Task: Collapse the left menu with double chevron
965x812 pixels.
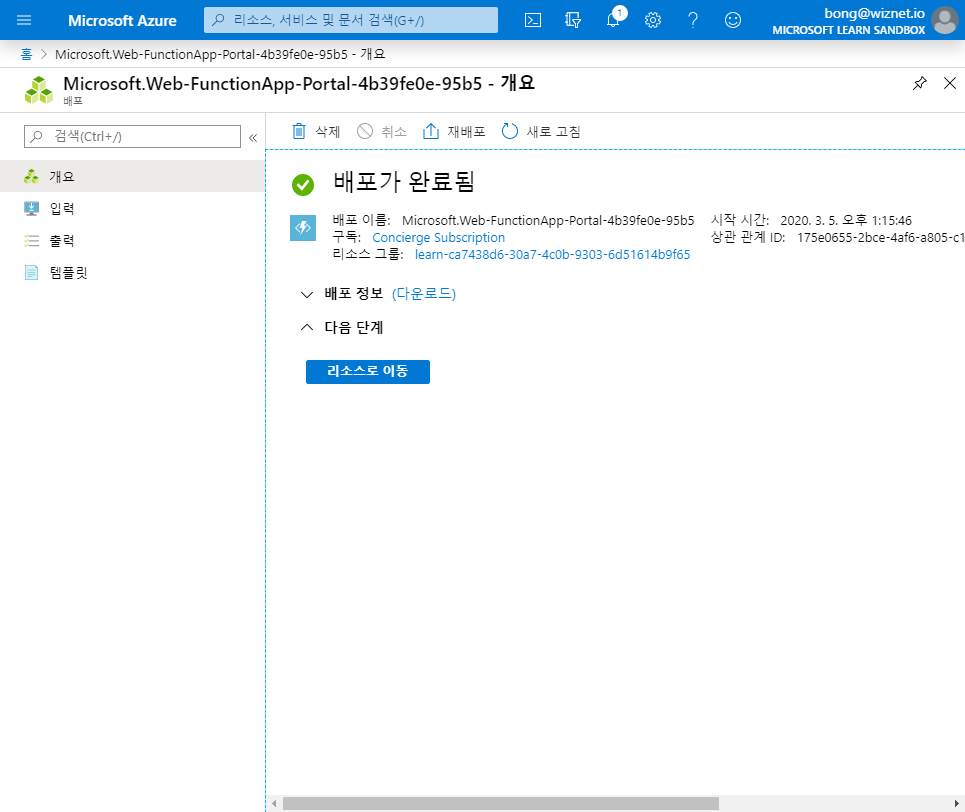Action: pyautogui.click(x=253, y=138)
